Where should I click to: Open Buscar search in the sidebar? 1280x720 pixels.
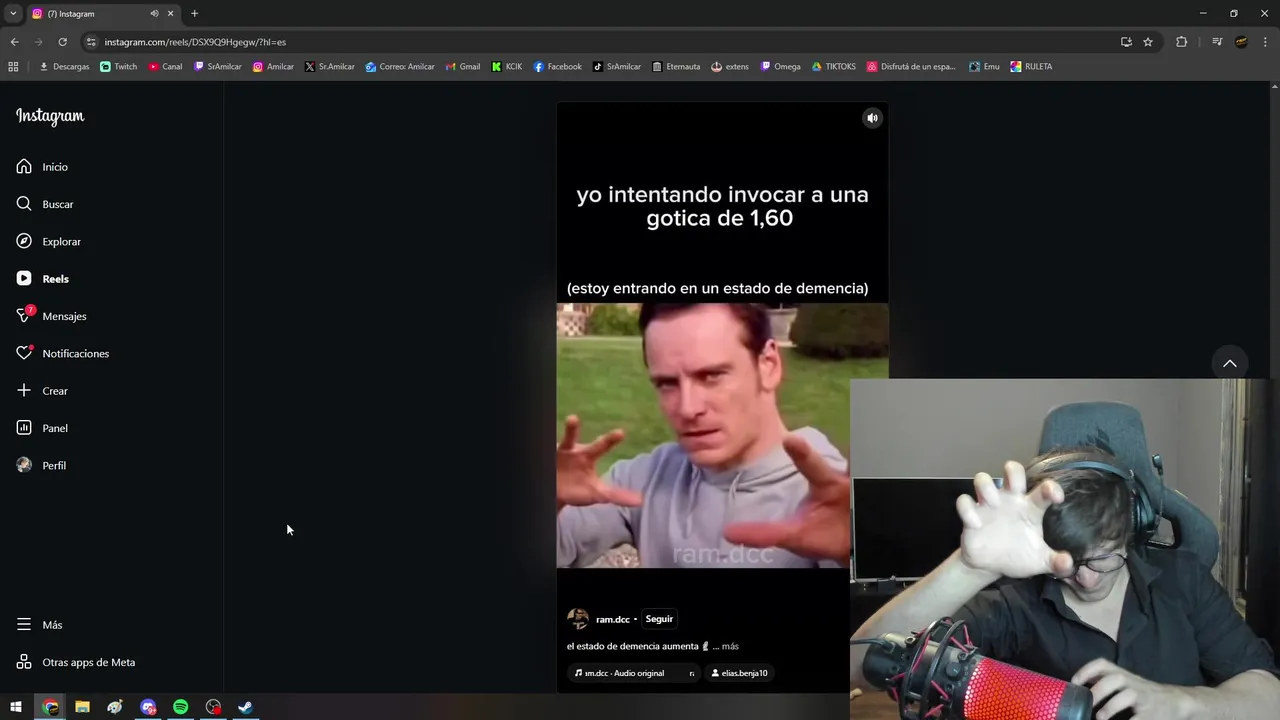[45, 204]
